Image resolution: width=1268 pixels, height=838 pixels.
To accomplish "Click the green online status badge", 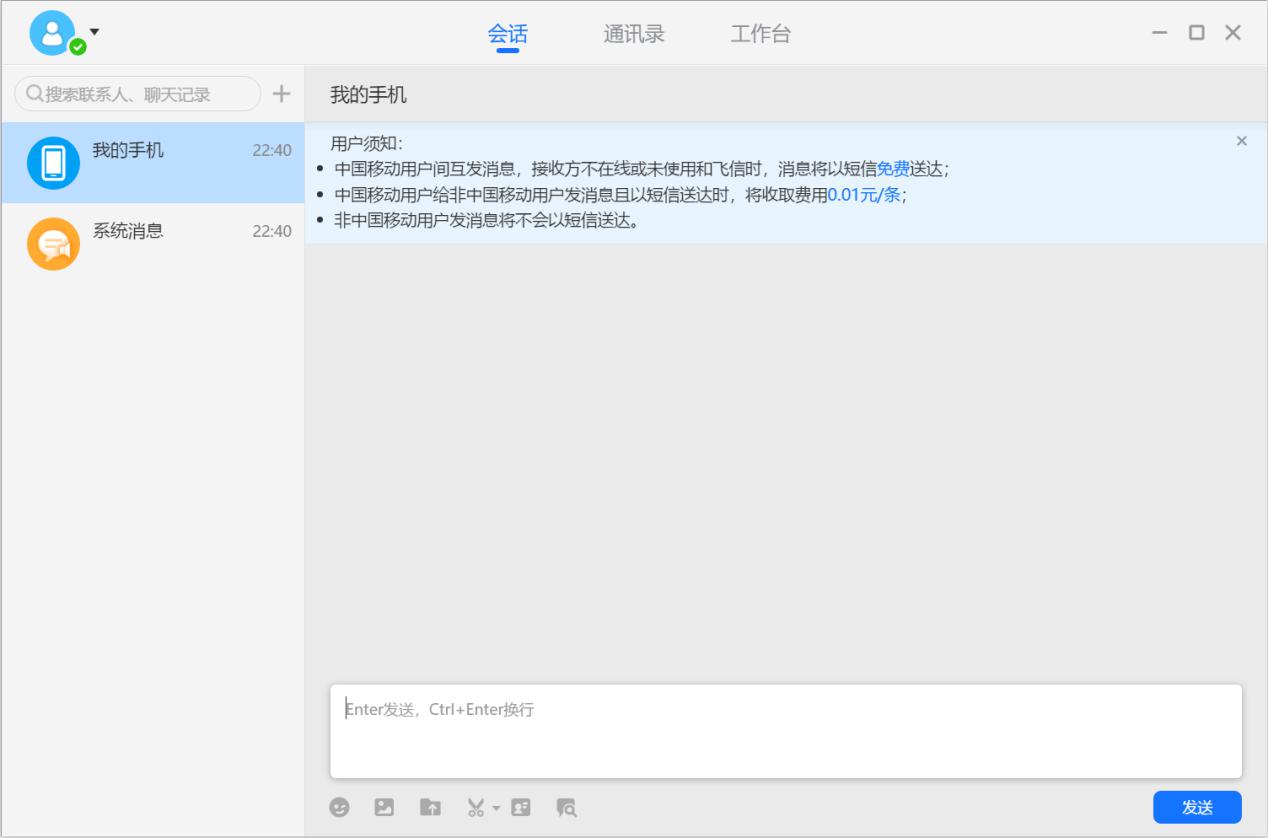I will point(77,47).
